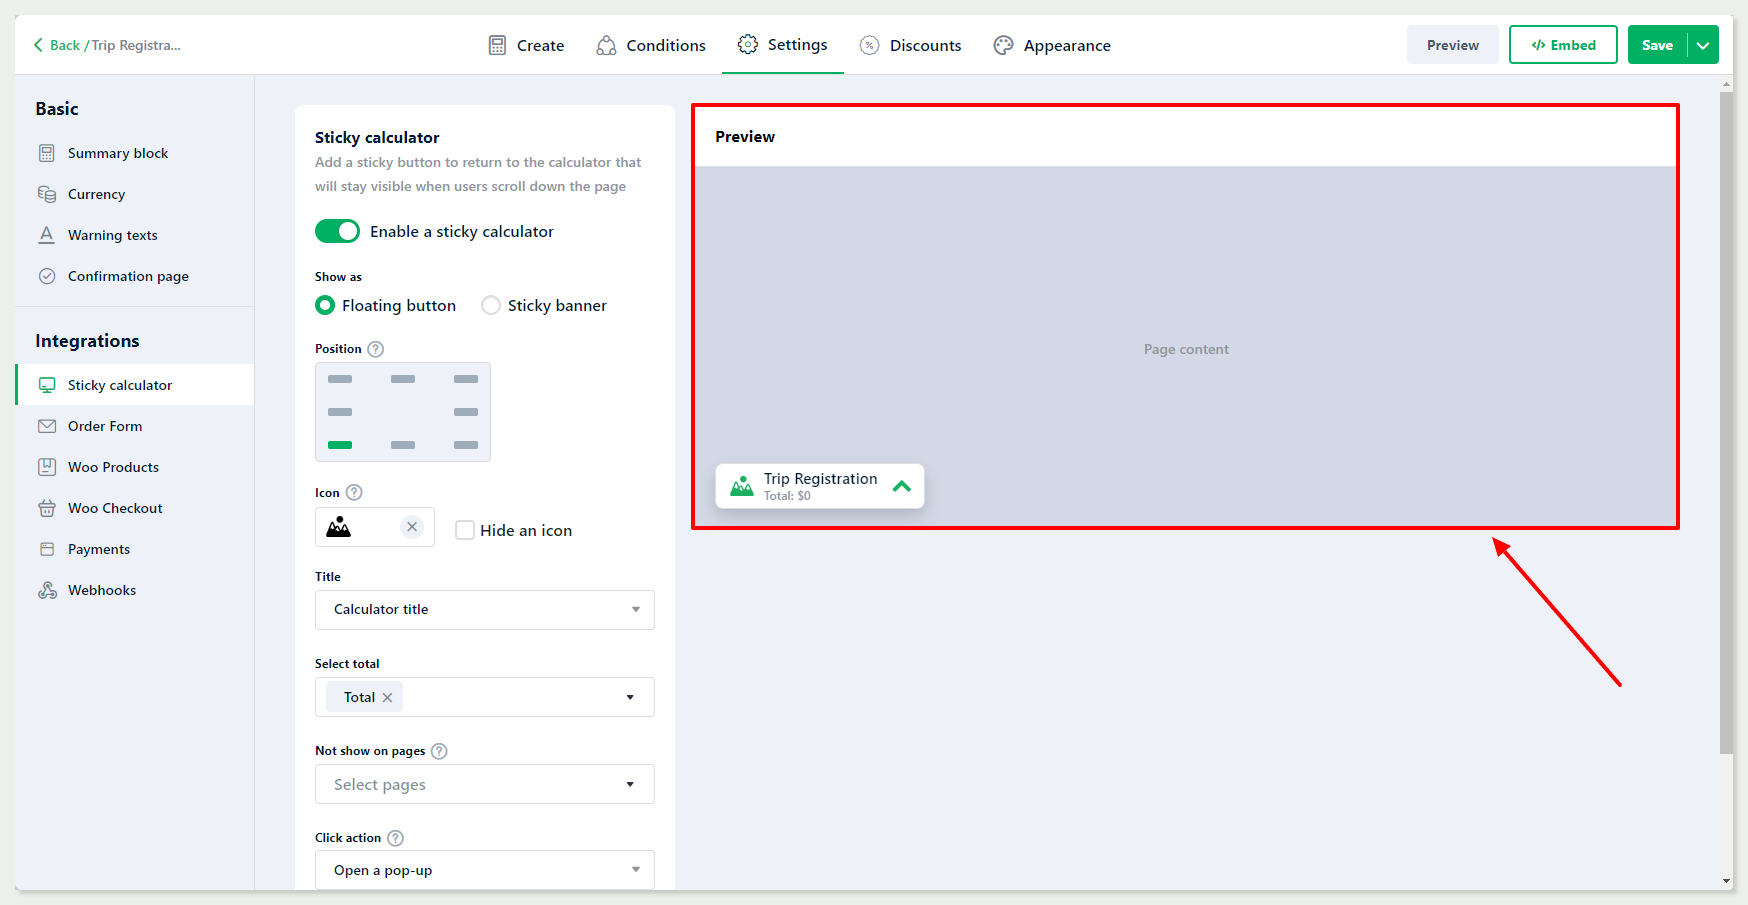
Task: Expand the Save button dropdown arrow
Action: tap(1703, 45)
